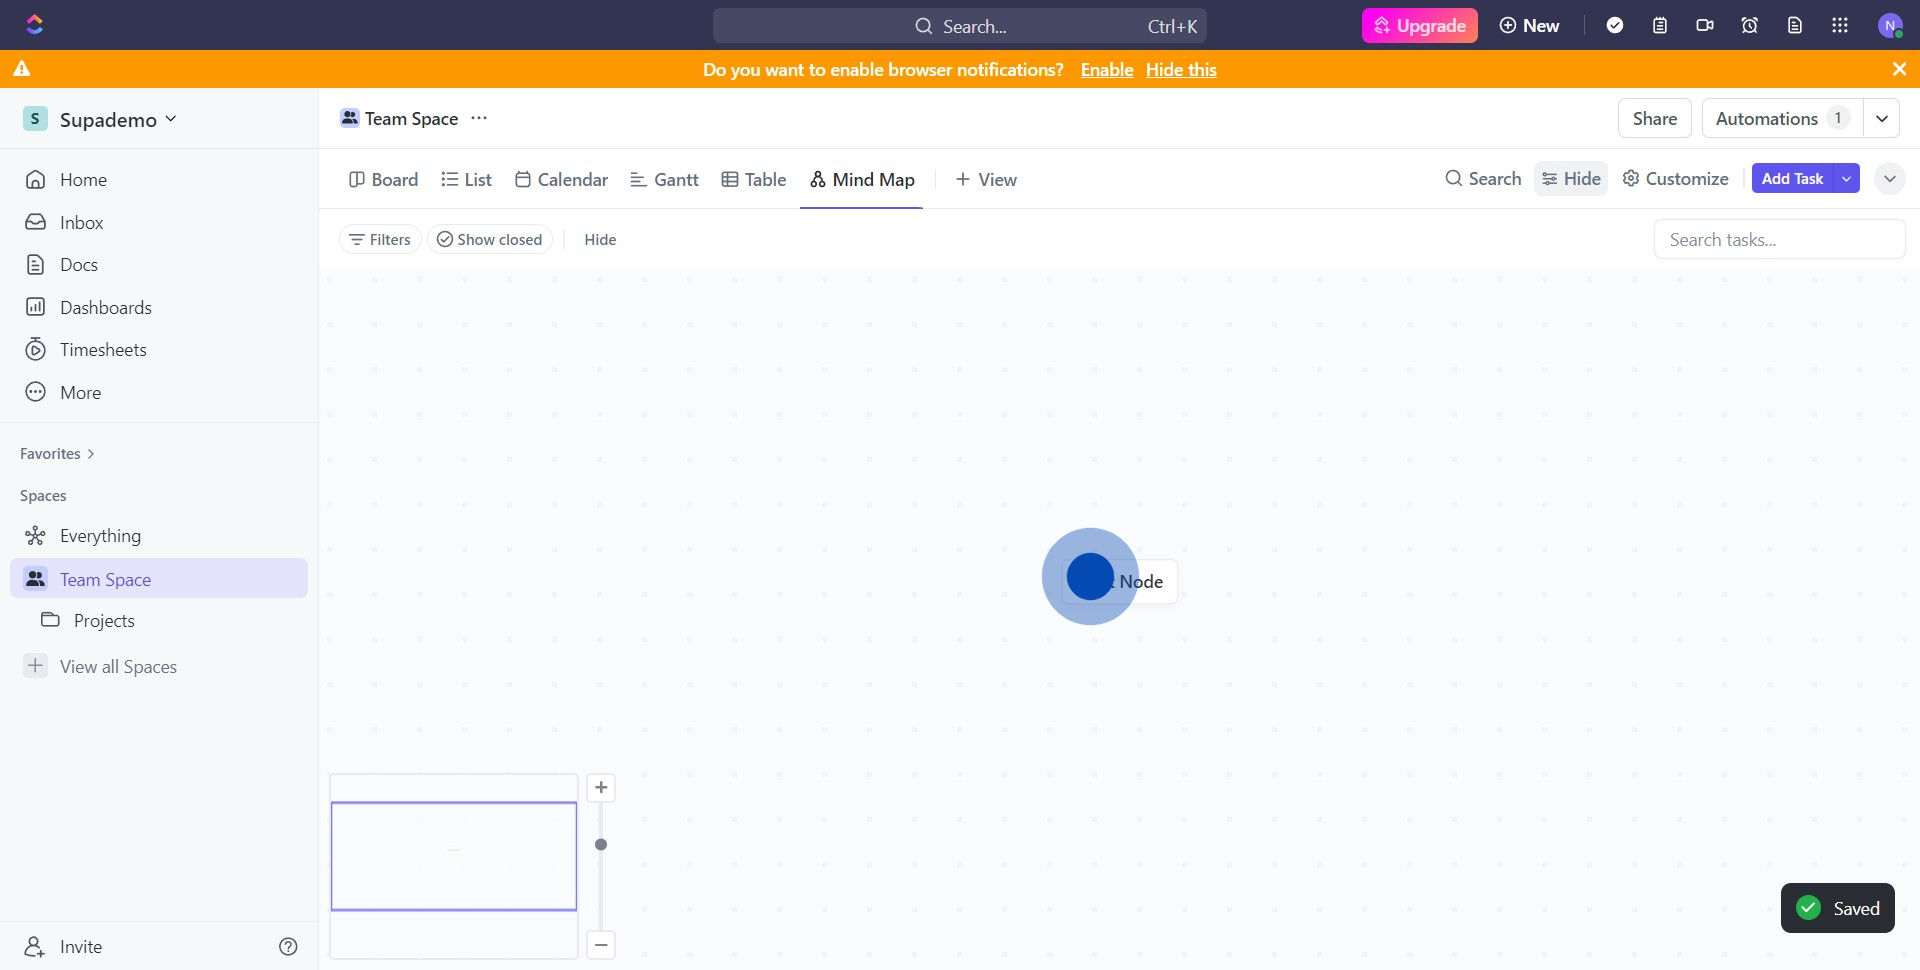Open Team Space ellipsis options
Image resolution: width=1920 pixels, height=970 pixels.
coord(479,118)
